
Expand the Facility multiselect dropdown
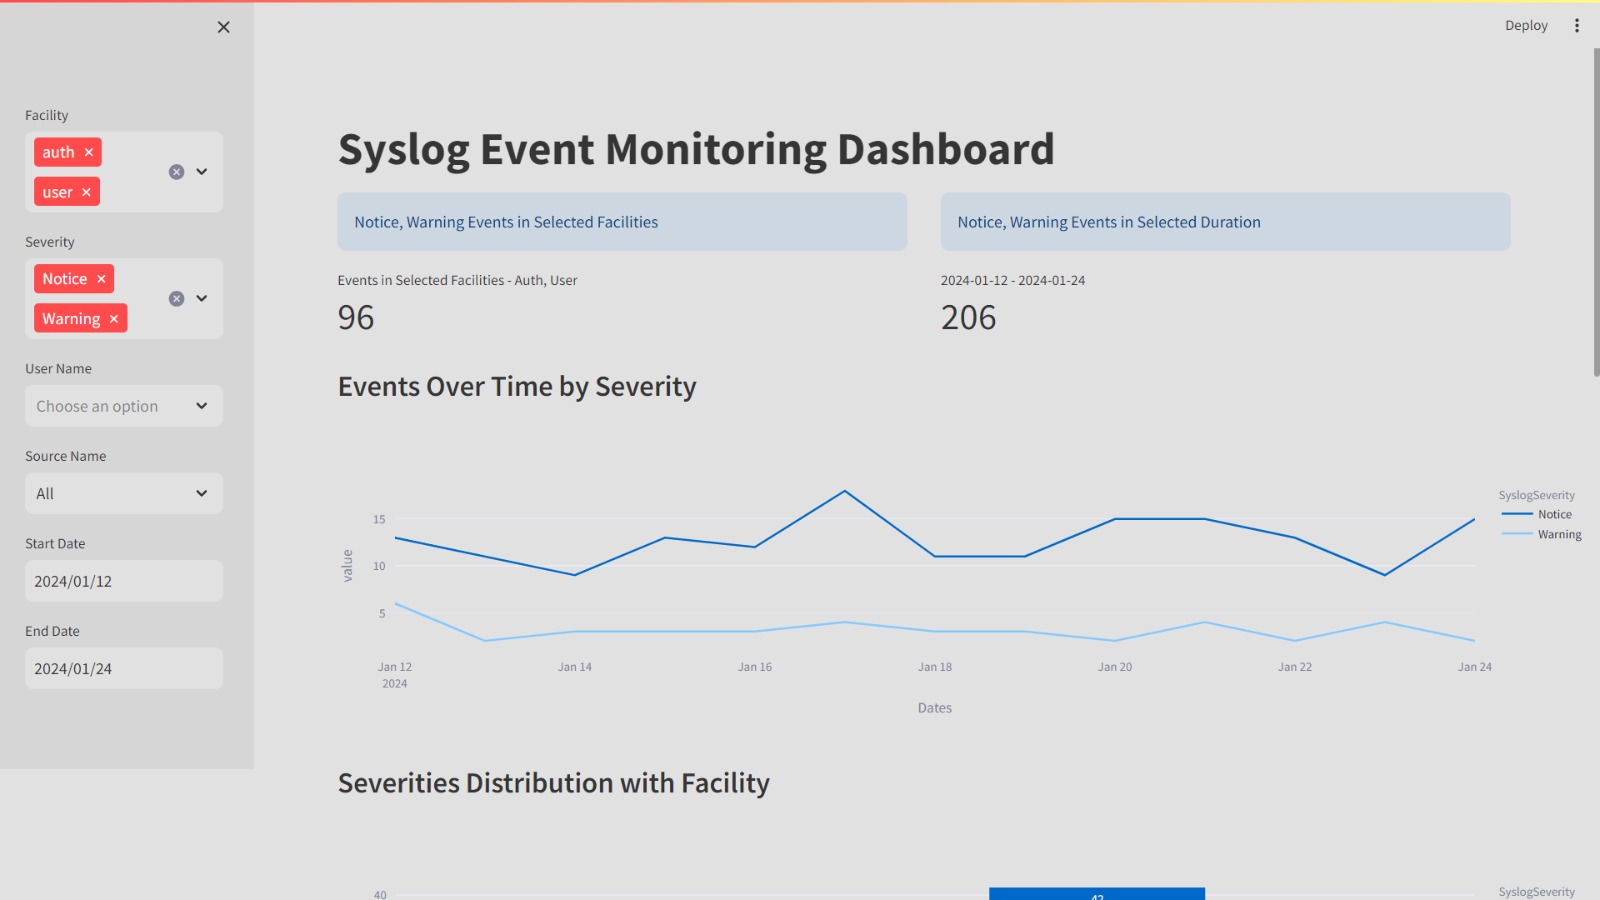pyautogui.click(x=202, y=172)
